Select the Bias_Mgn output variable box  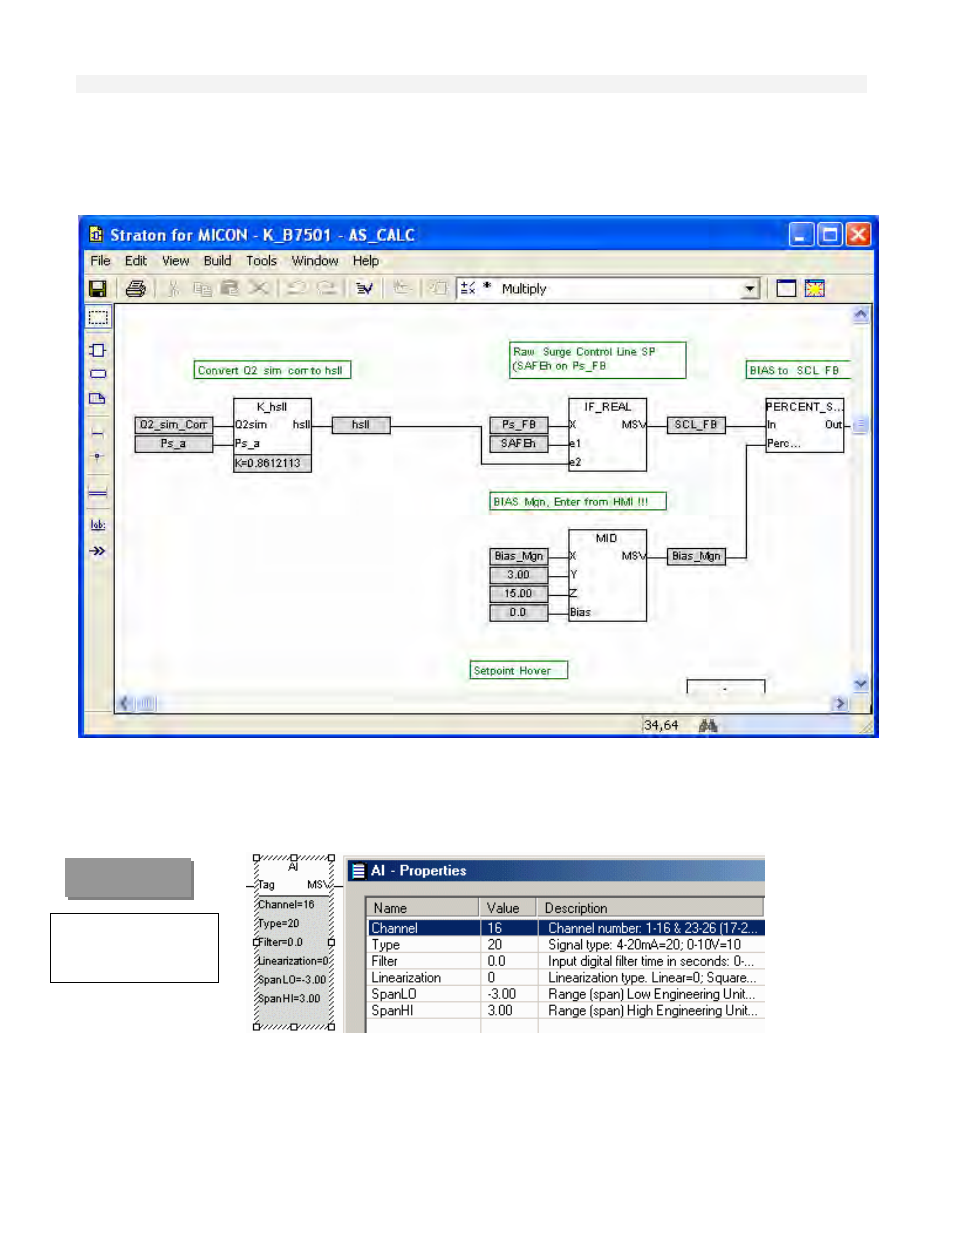point(696,556)
